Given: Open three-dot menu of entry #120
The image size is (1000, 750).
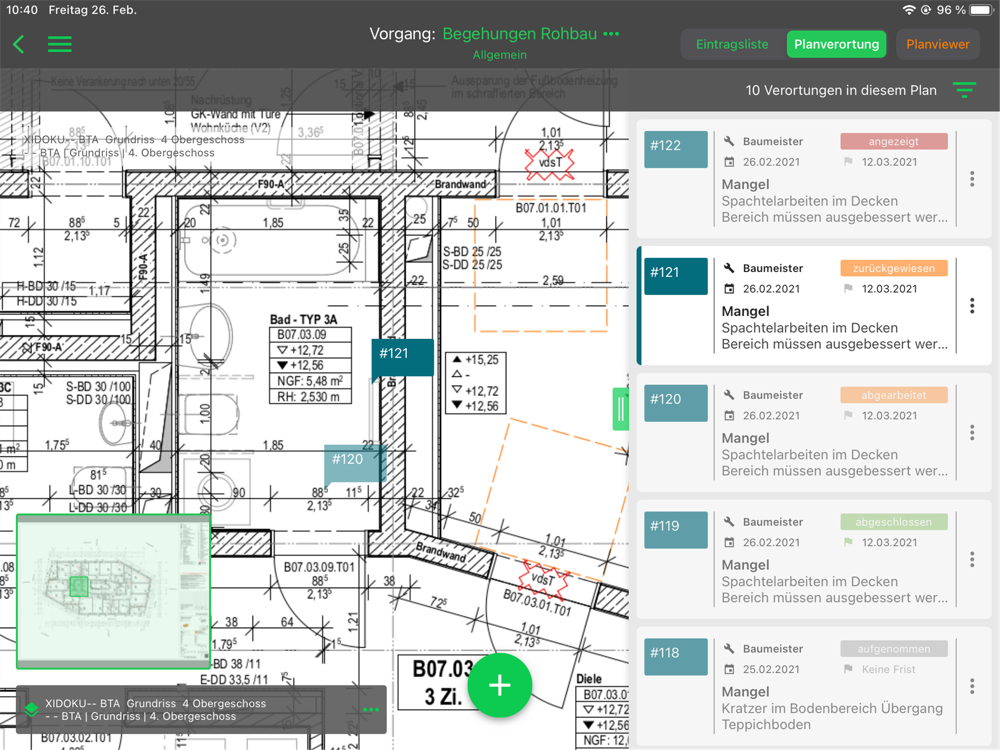Looking at the screenshot, I should [972, 432].
